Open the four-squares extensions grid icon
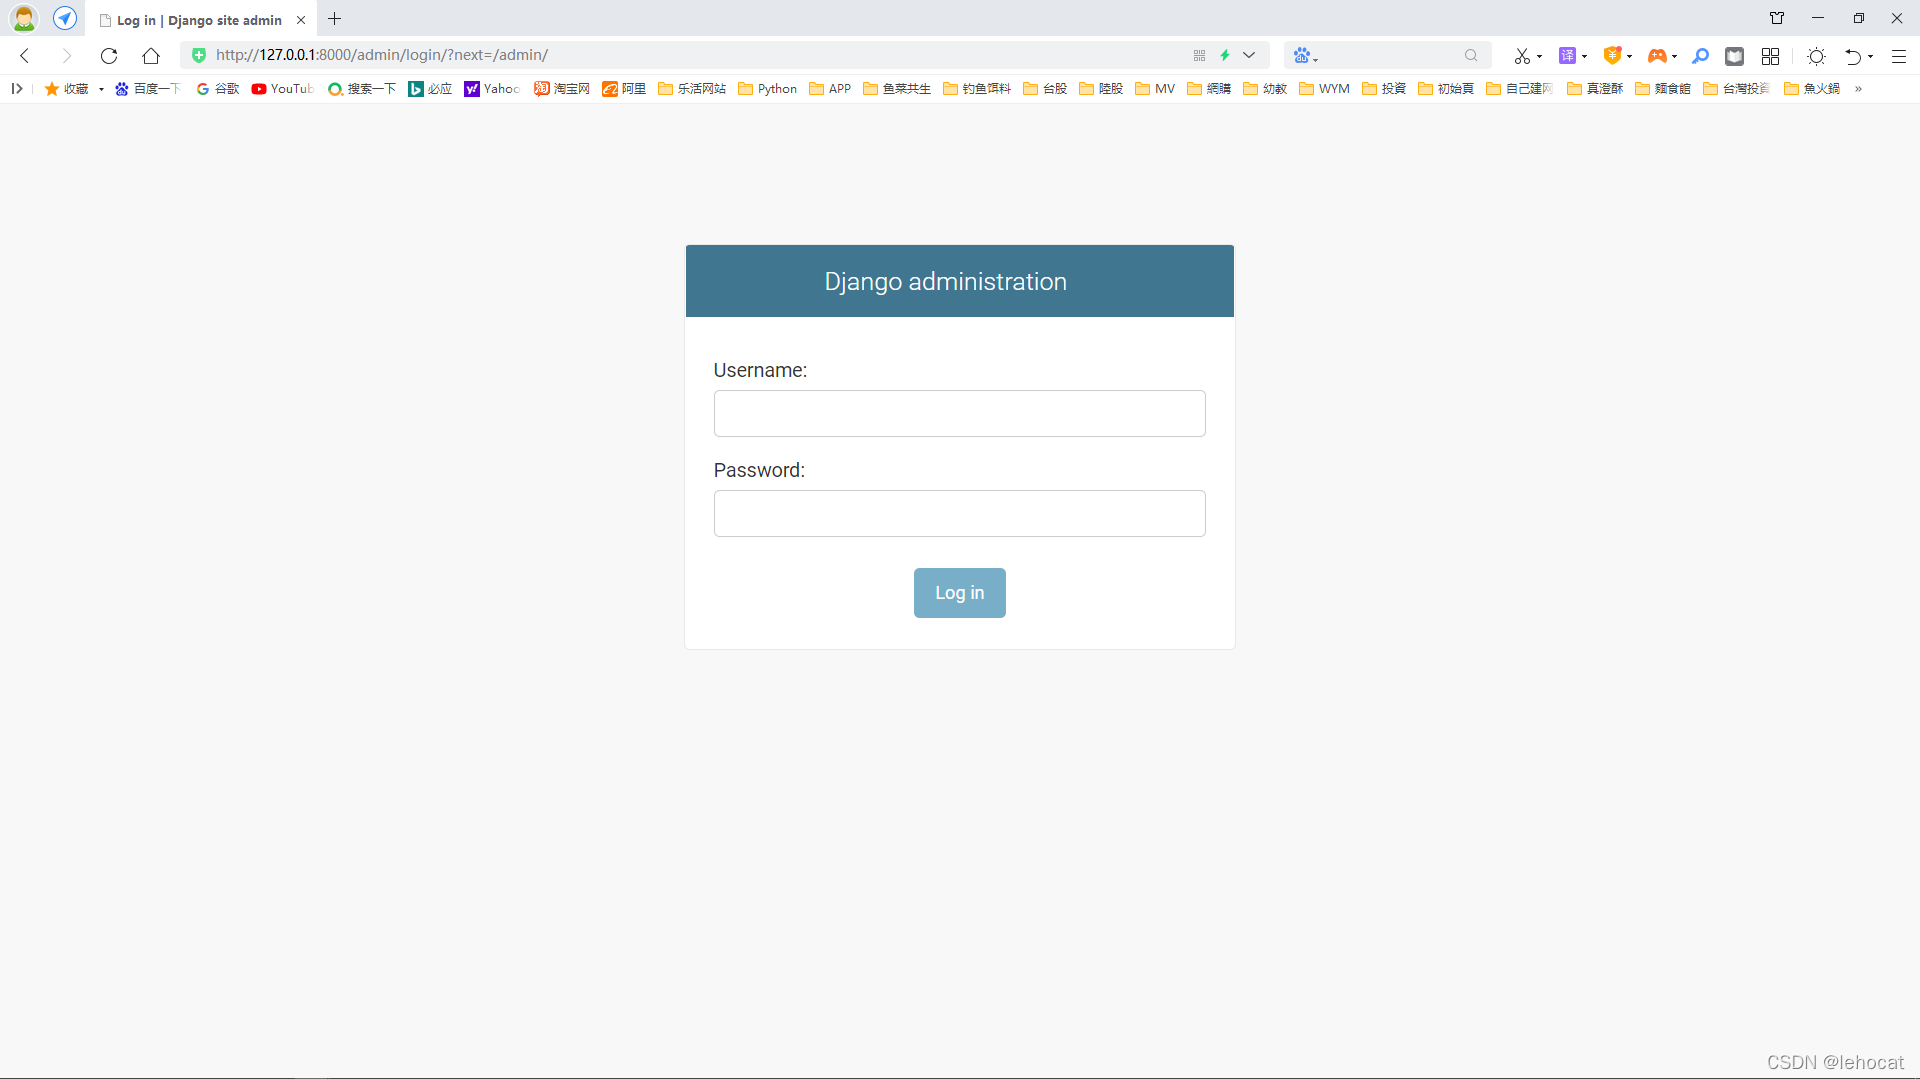This screenshot has width=1920, height=1079. click(1771, 56)
